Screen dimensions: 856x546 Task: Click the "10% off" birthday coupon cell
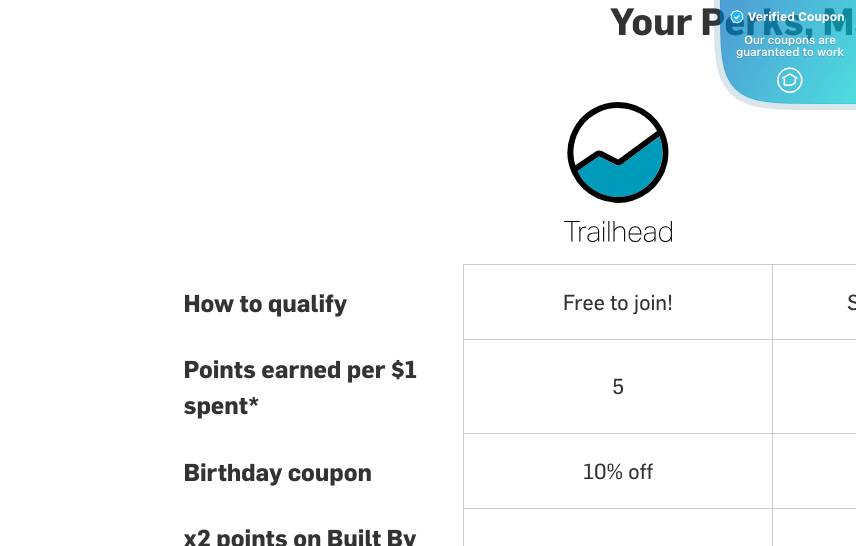[x=618, y=472]
